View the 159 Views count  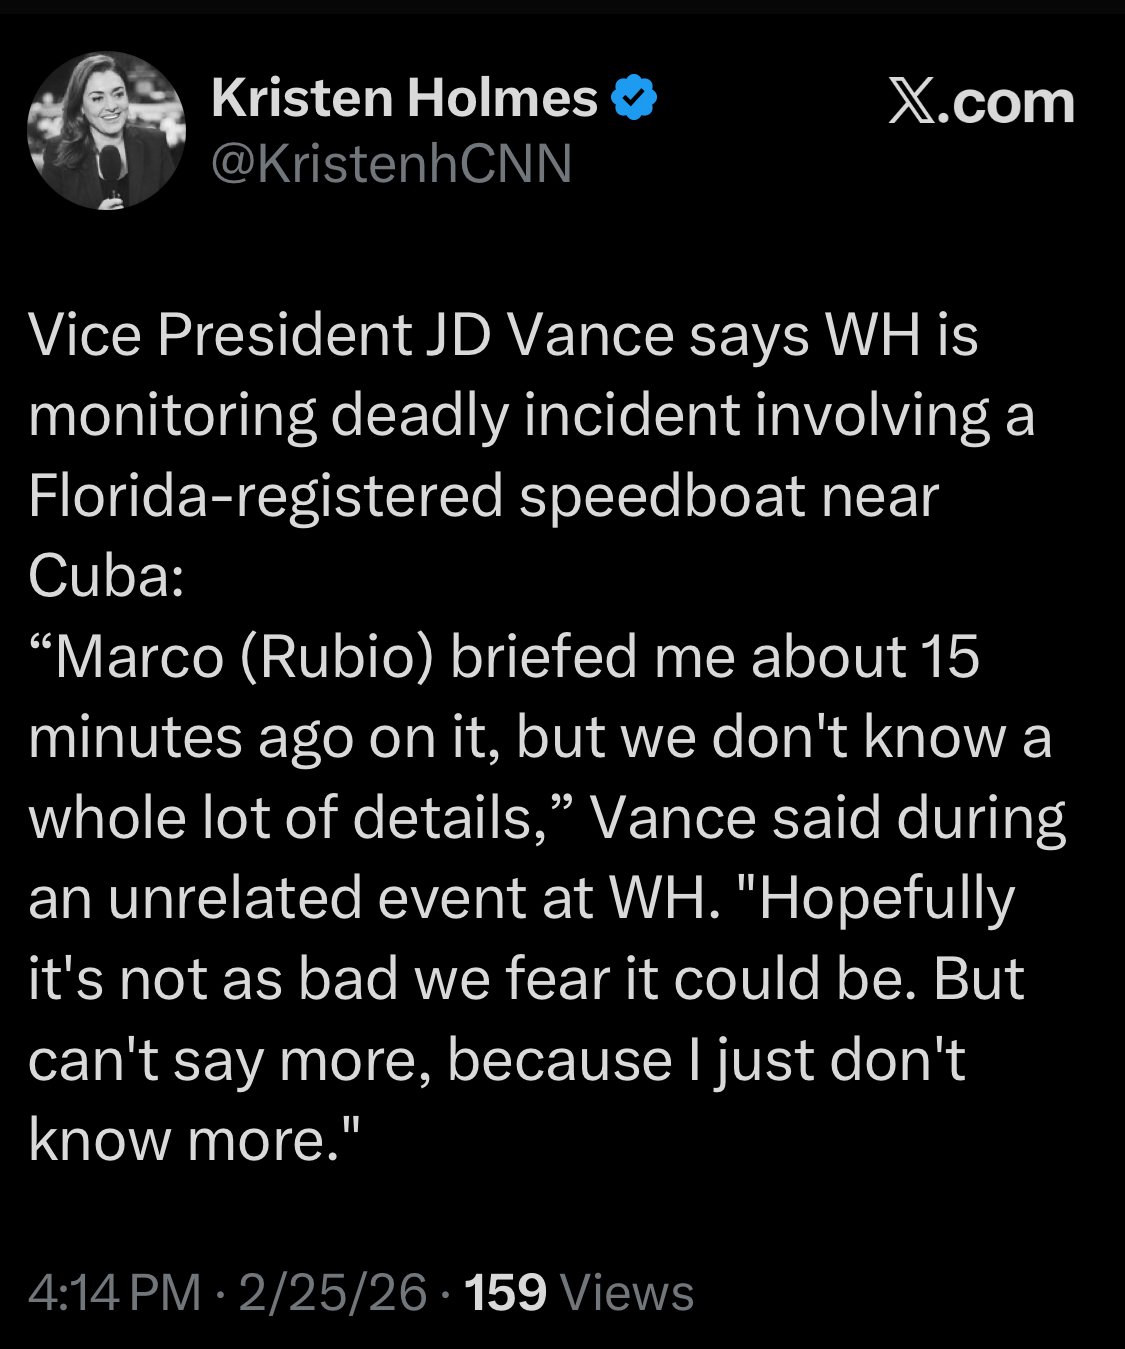(x=578, y=1291)
